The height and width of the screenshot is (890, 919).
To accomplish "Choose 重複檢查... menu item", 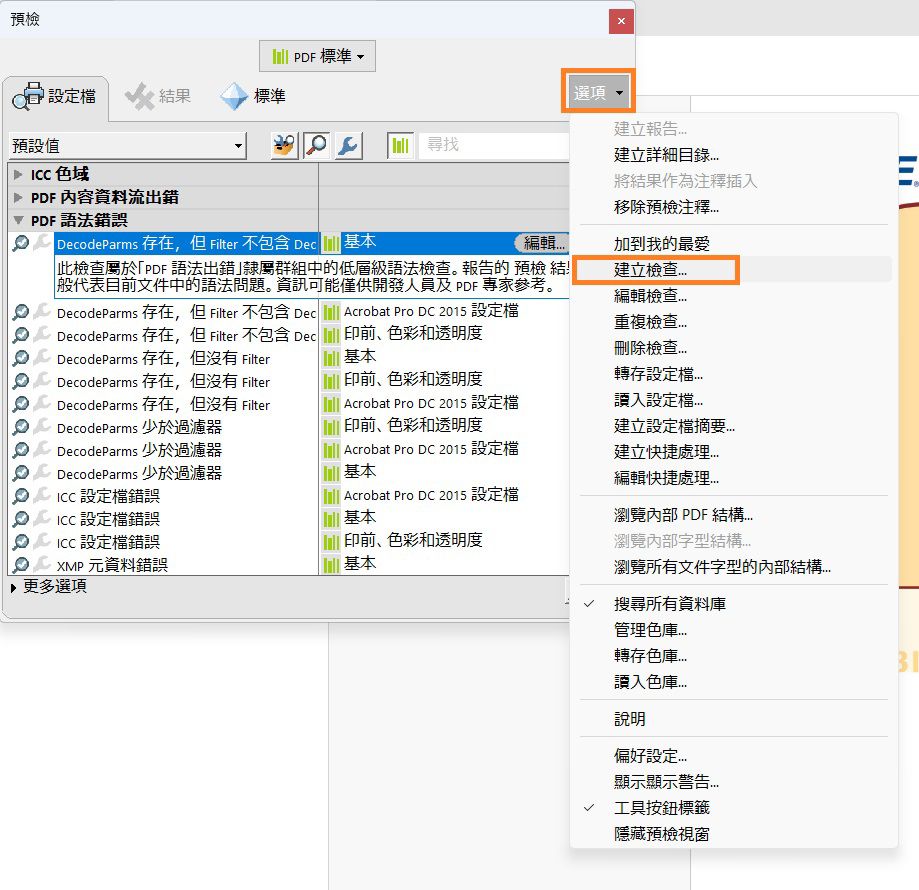I will 650,322.
